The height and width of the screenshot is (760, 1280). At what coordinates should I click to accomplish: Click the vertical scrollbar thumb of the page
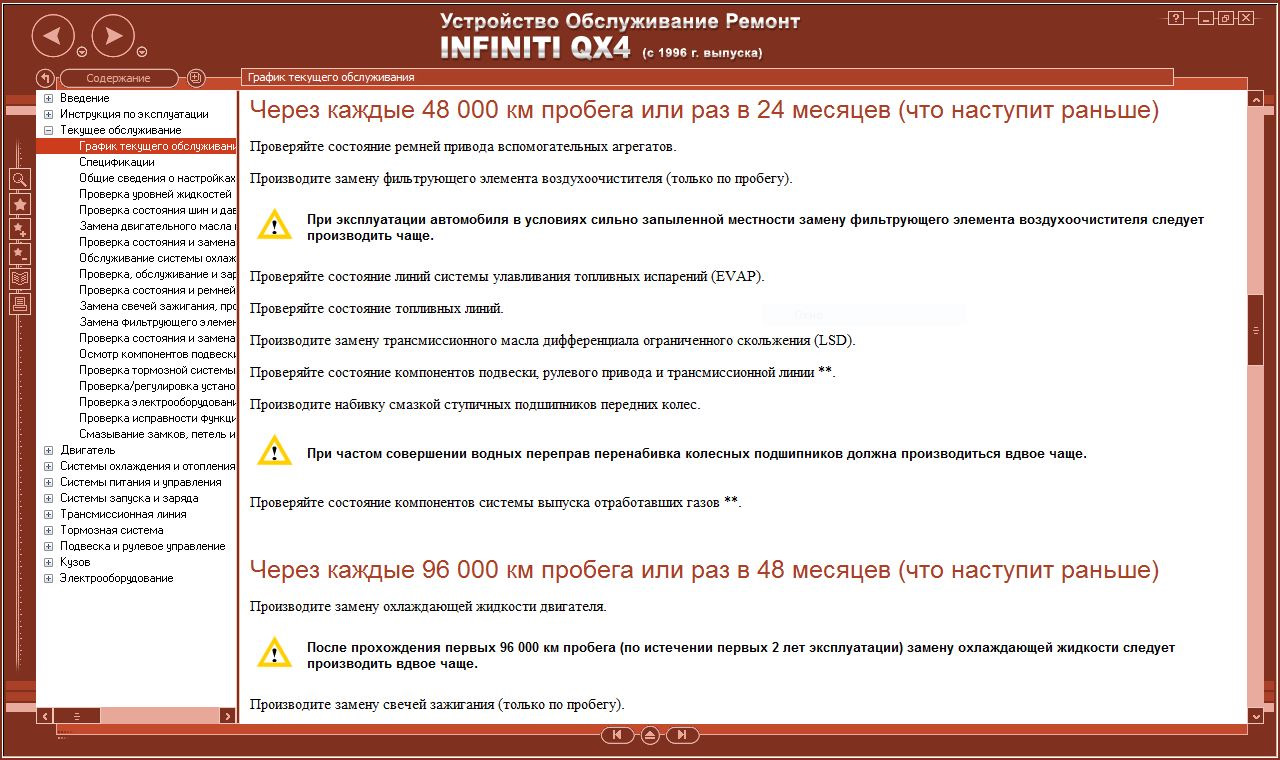coord(1255,330)
